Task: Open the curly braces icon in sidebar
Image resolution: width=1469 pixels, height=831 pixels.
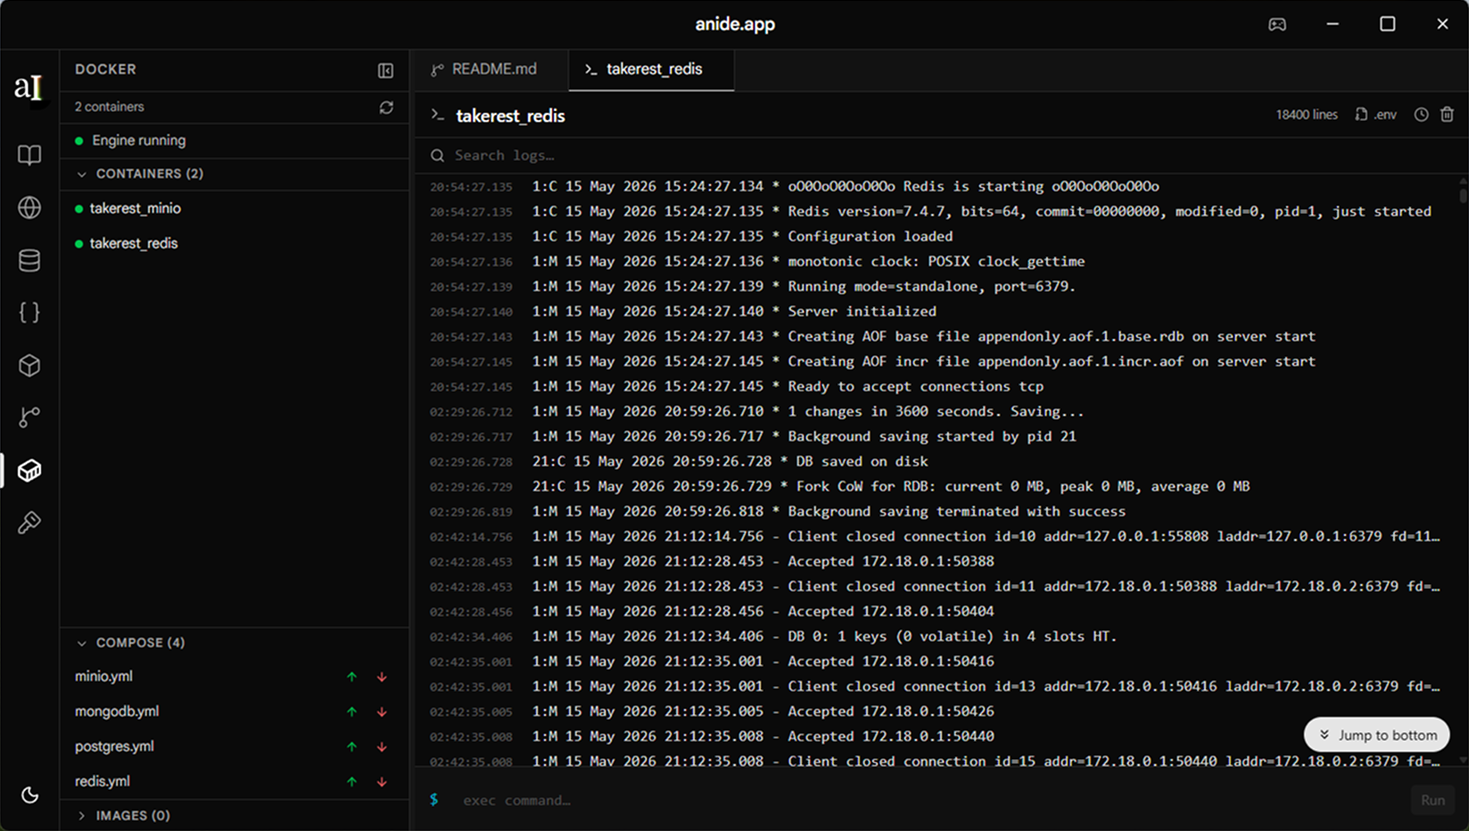Action: [x=29, y=312]
